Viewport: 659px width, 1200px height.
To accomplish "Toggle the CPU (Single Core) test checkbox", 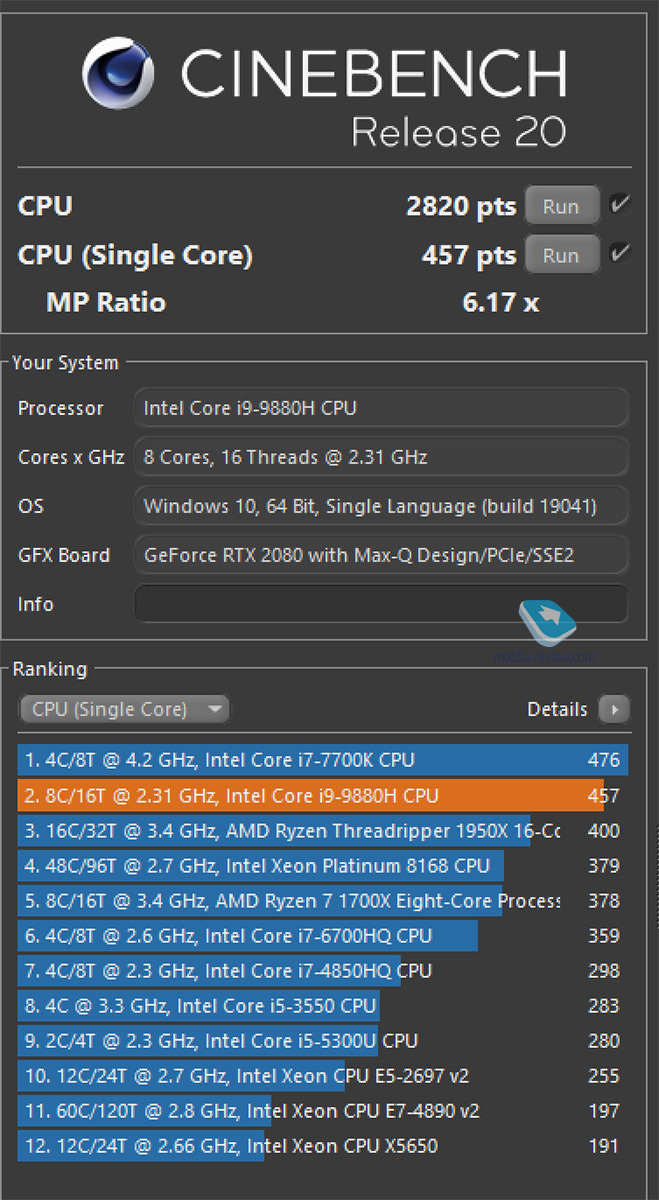I will click(620, 254).
